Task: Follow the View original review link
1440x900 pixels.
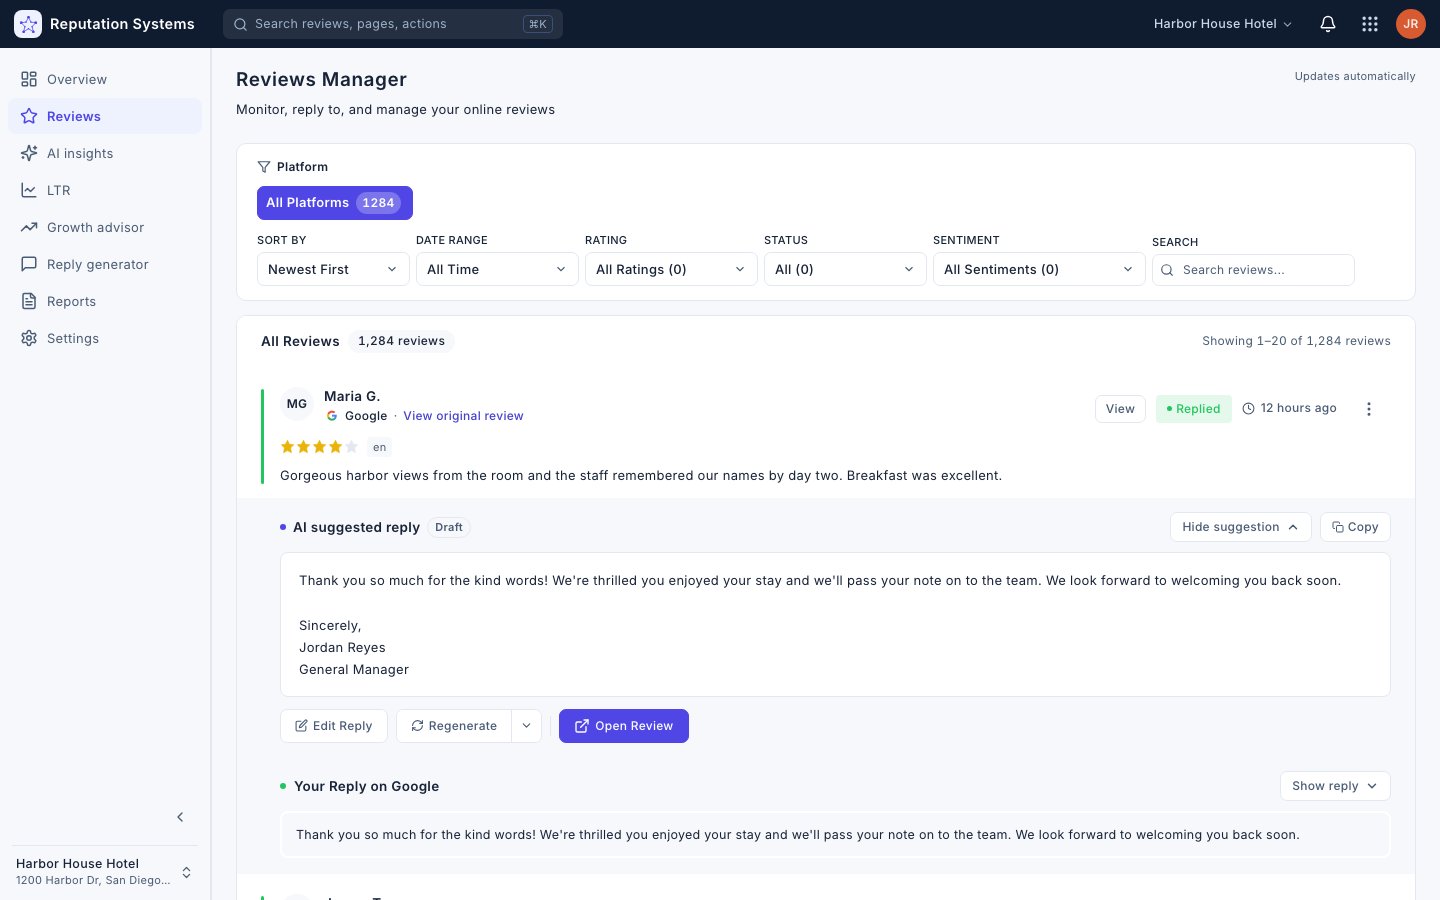Action: (x=463, y=416)
